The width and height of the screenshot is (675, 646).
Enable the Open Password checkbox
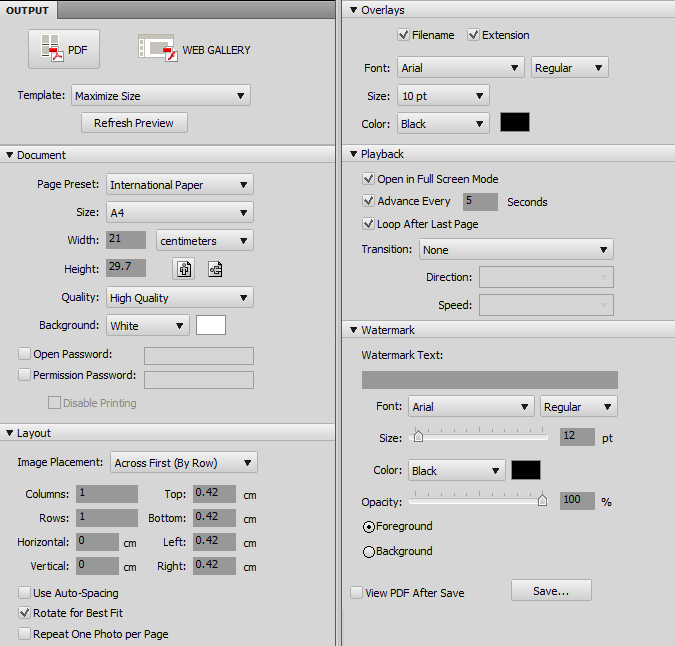(24, 354)
